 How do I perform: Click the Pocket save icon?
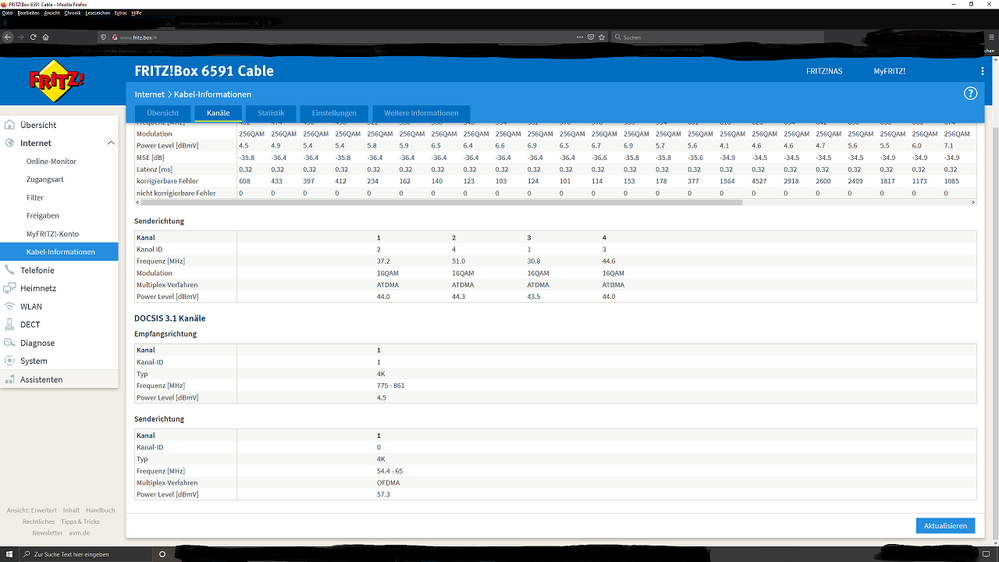point(591,37)
